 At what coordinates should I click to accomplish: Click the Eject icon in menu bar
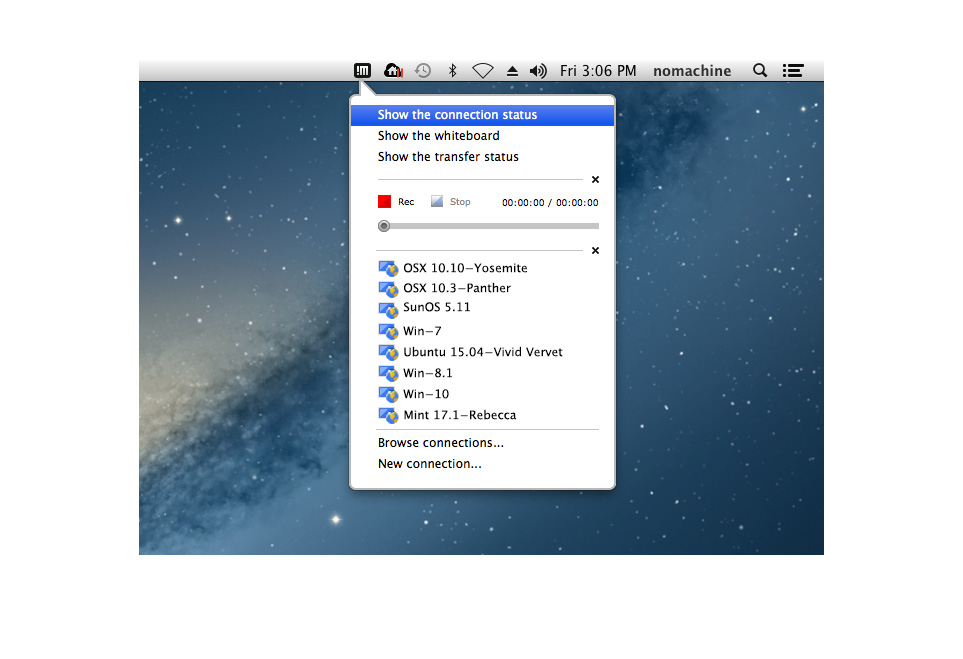[x=512, y=71]
